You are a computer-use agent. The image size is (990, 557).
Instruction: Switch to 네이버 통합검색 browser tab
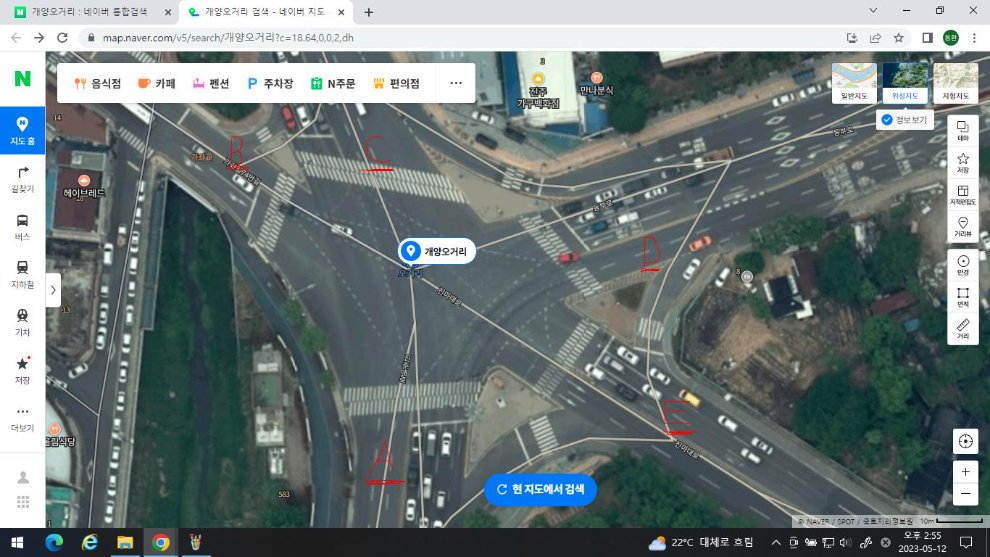coord(90,12)
